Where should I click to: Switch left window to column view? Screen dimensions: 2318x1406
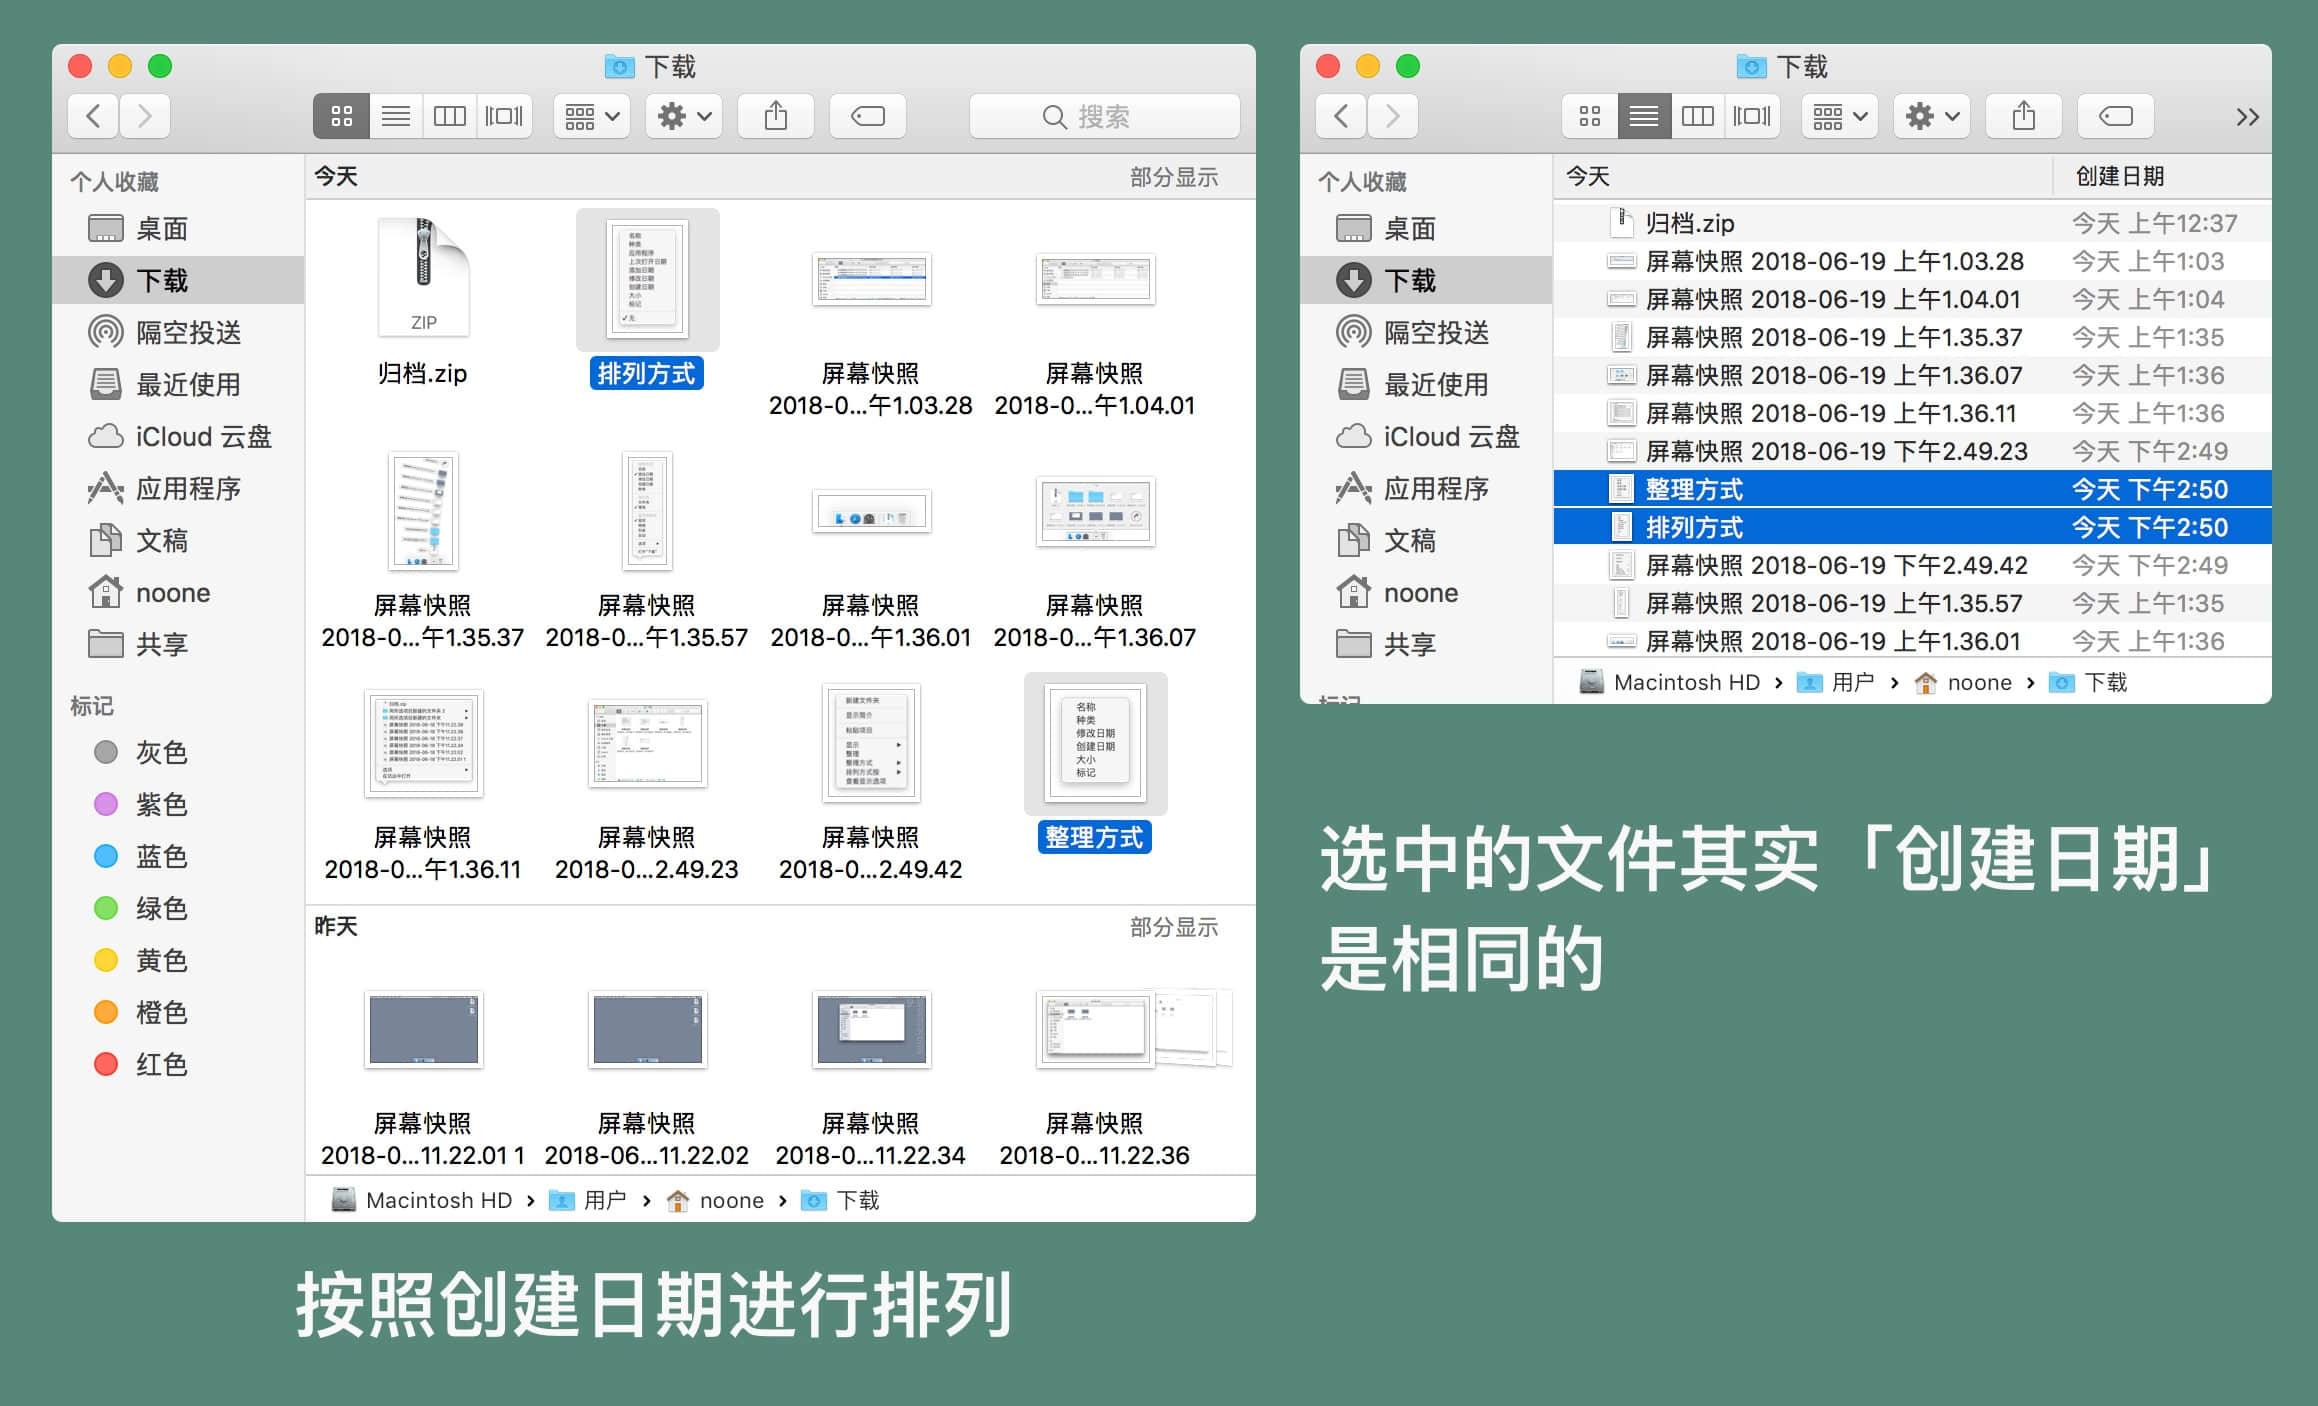[x=450, y=117]
